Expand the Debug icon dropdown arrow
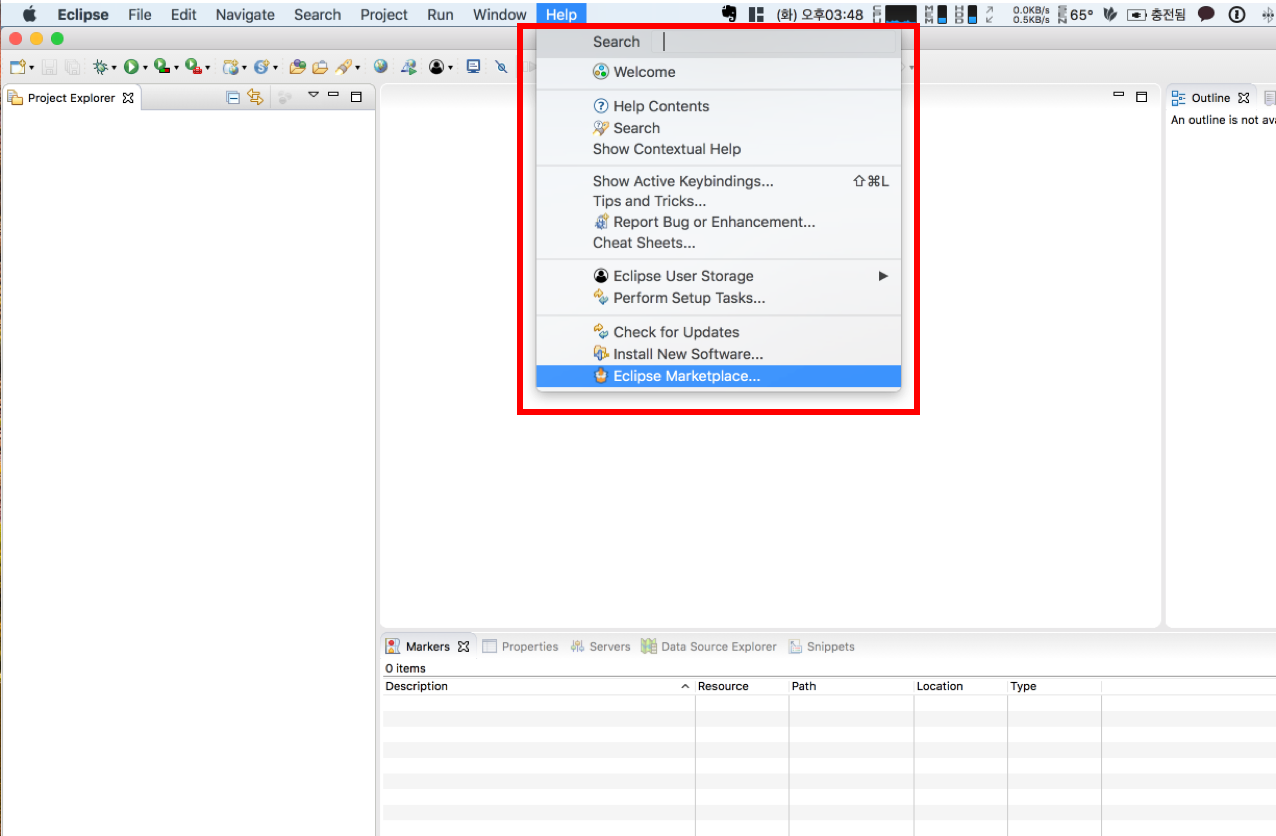The image size is (1276, 836). [x=114, y=68]
